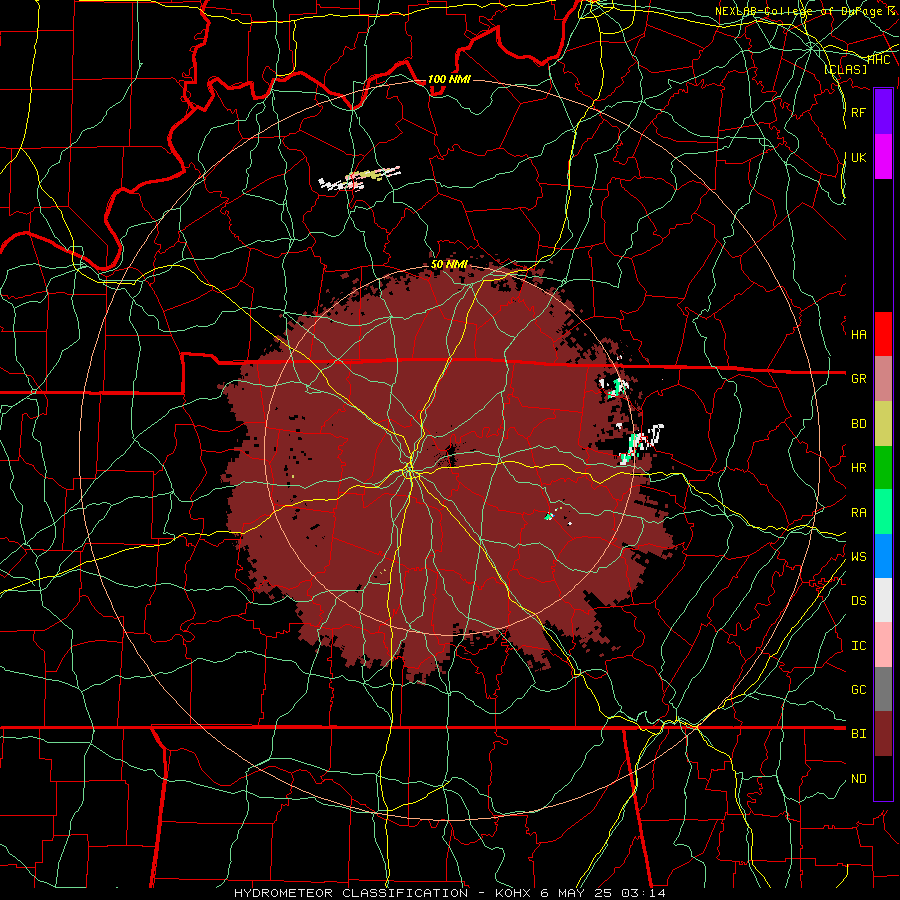900x900 pixels.
Task: Click the bright green RA rain swatch
Action: [883, 512]
